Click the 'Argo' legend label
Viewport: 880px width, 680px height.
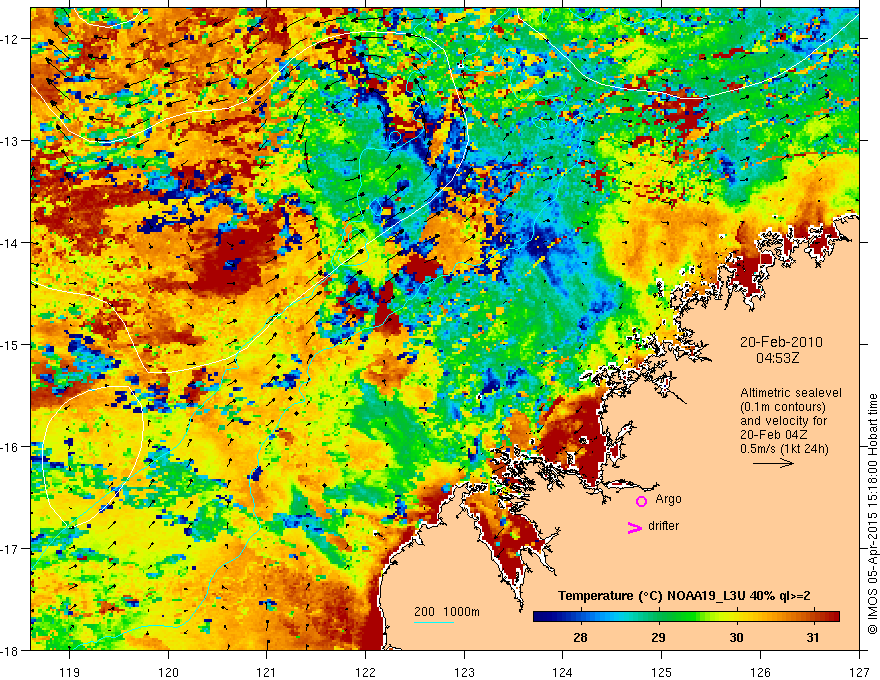tap(668, 499)
